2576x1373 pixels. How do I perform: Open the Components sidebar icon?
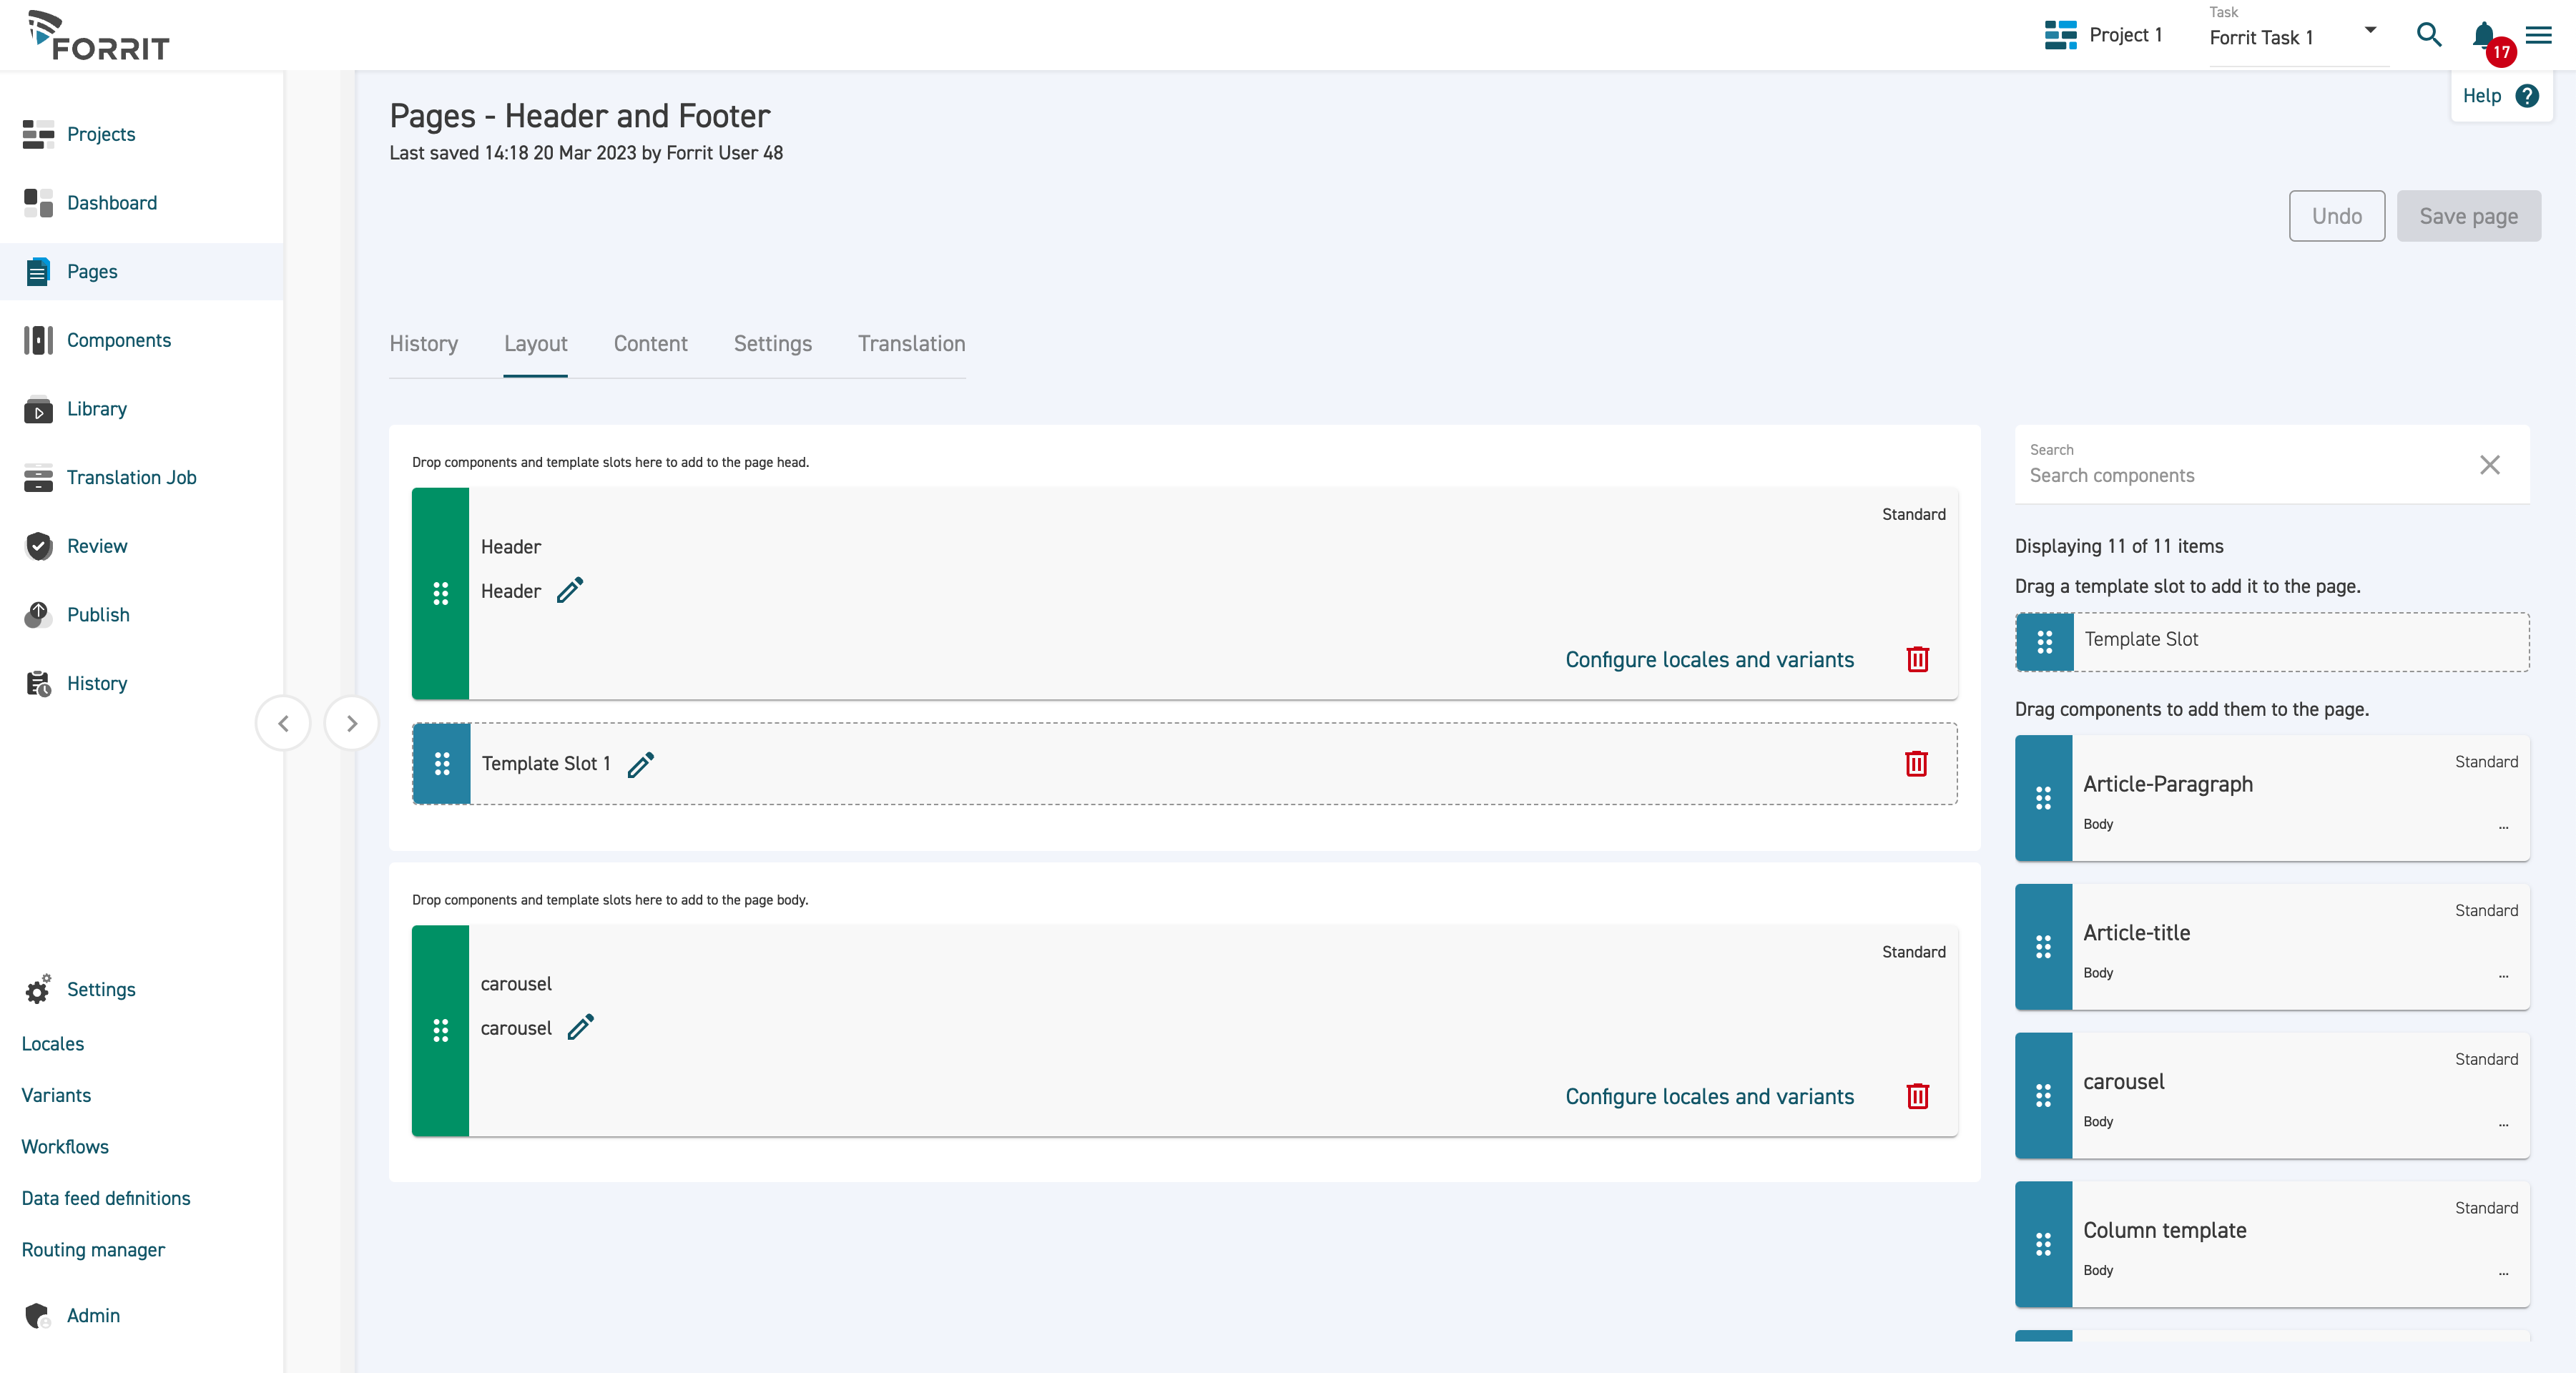tap(38, 340)
